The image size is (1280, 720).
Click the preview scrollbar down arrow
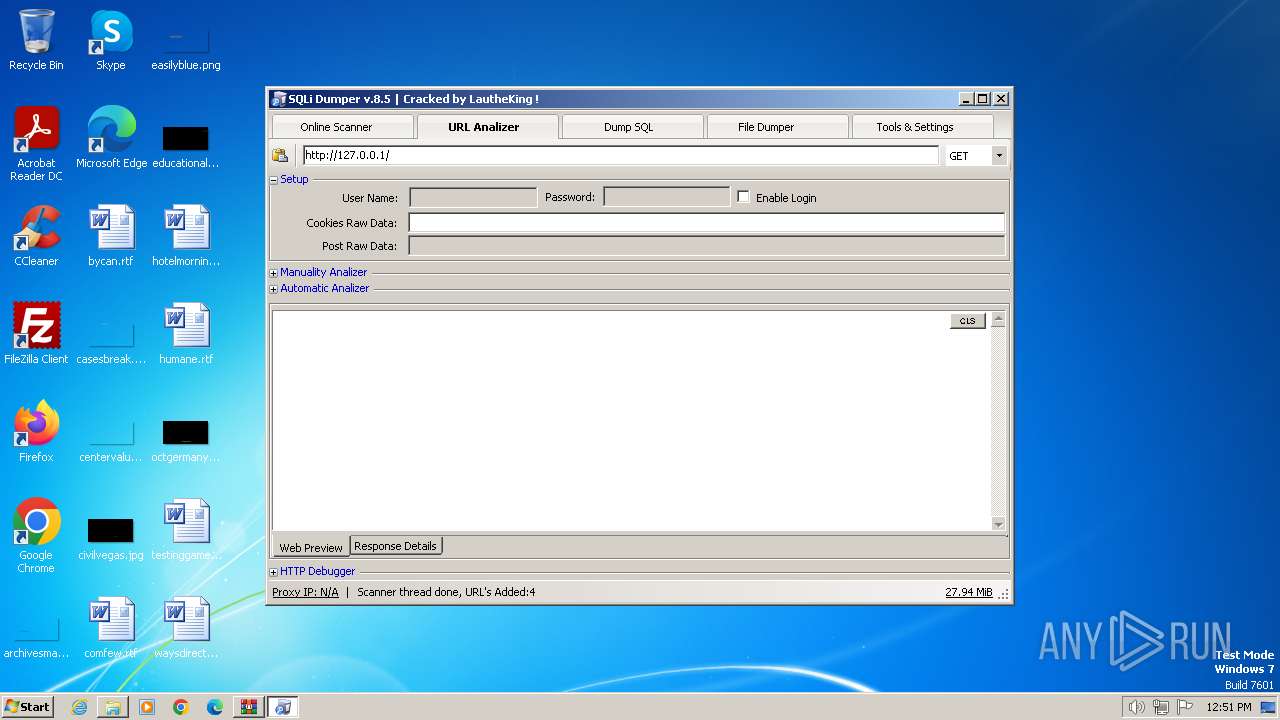(998, 524)
